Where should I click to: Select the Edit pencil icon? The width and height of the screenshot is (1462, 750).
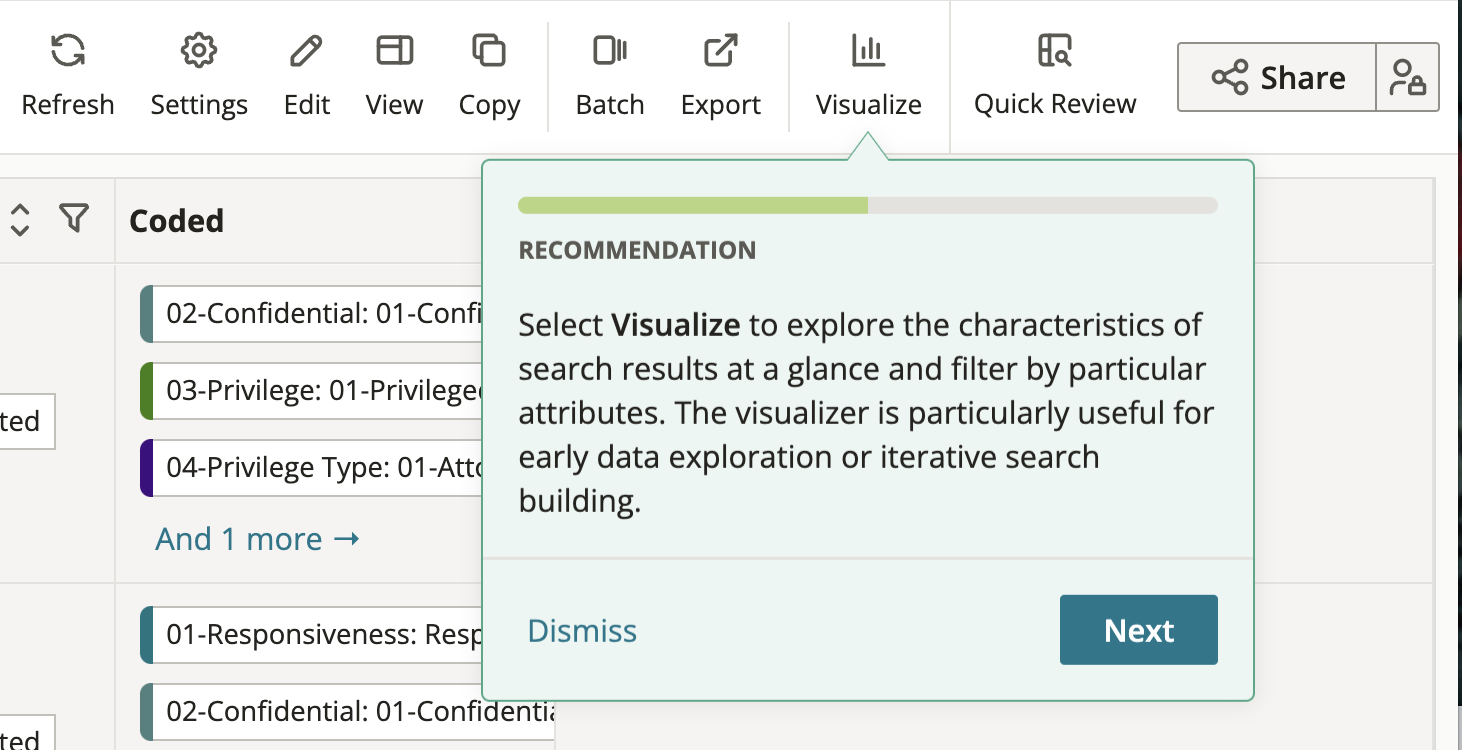point(306,50)
